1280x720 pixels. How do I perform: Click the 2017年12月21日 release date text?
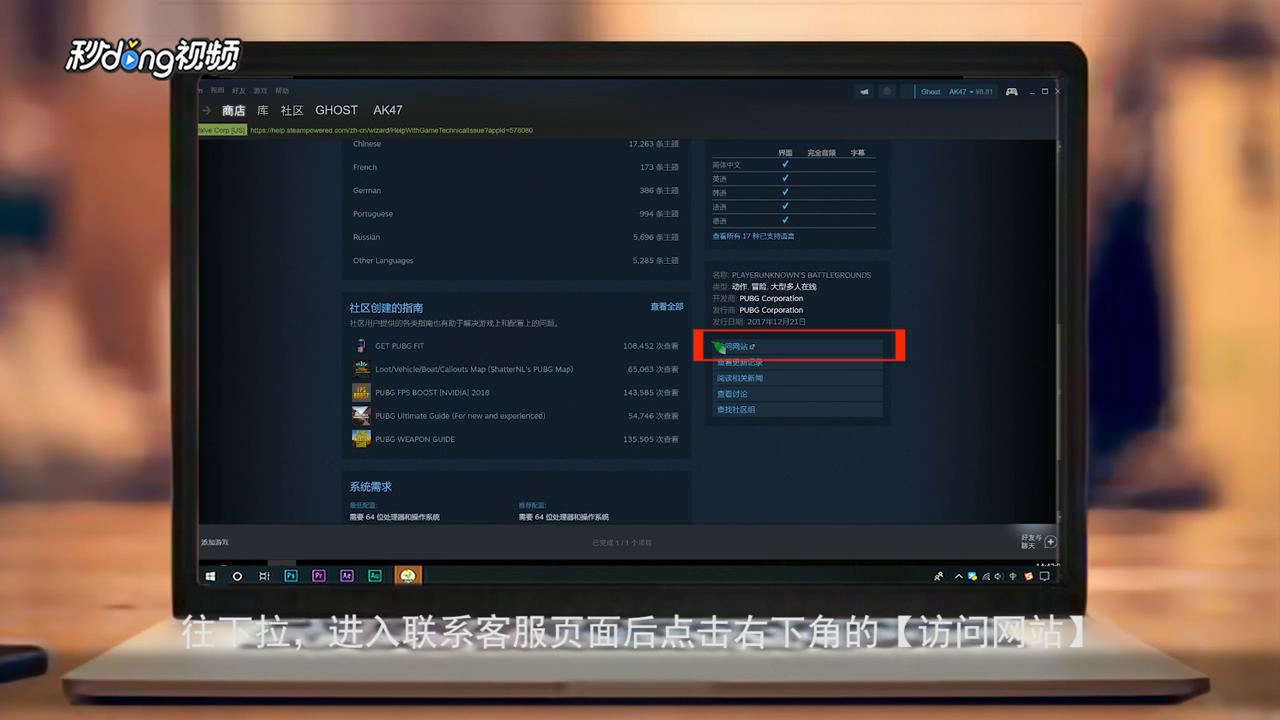(776, 322)
